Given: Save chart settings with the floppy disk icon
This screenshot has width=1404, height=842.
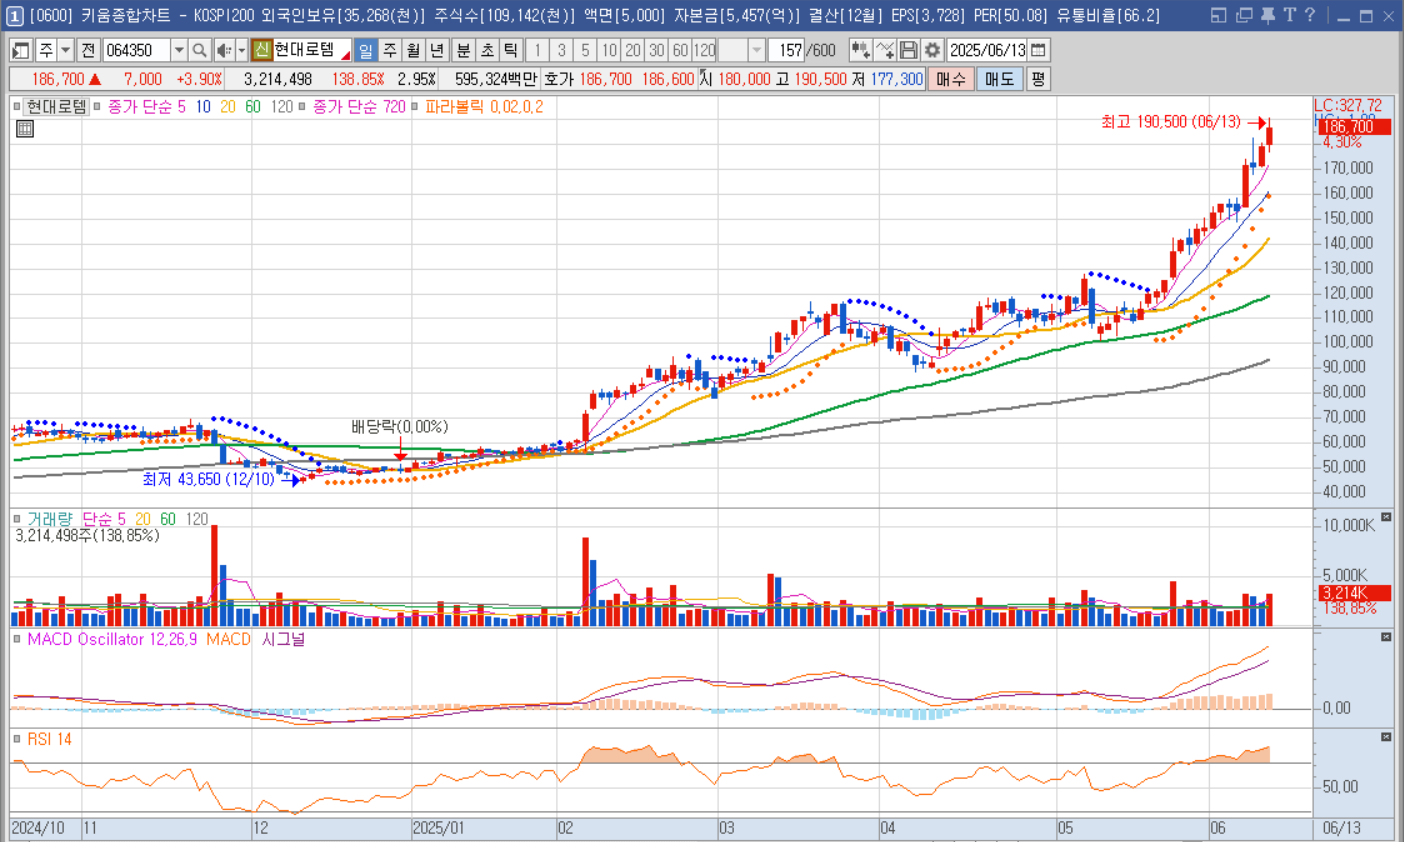Looking at the screenshot, I should click(x=908, y=50).
